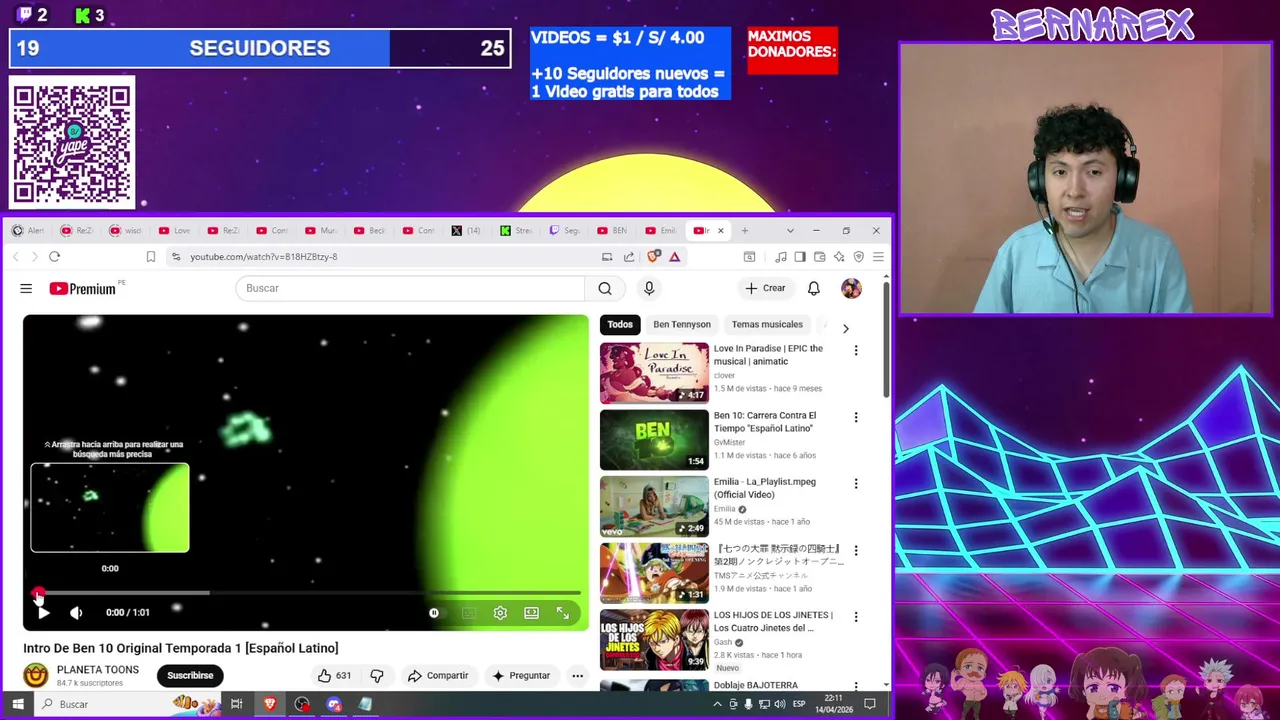Image resolution: width=1280 pixels, height=720 pixels.
Task: Open Task View on taskbar
Action: 237,704
